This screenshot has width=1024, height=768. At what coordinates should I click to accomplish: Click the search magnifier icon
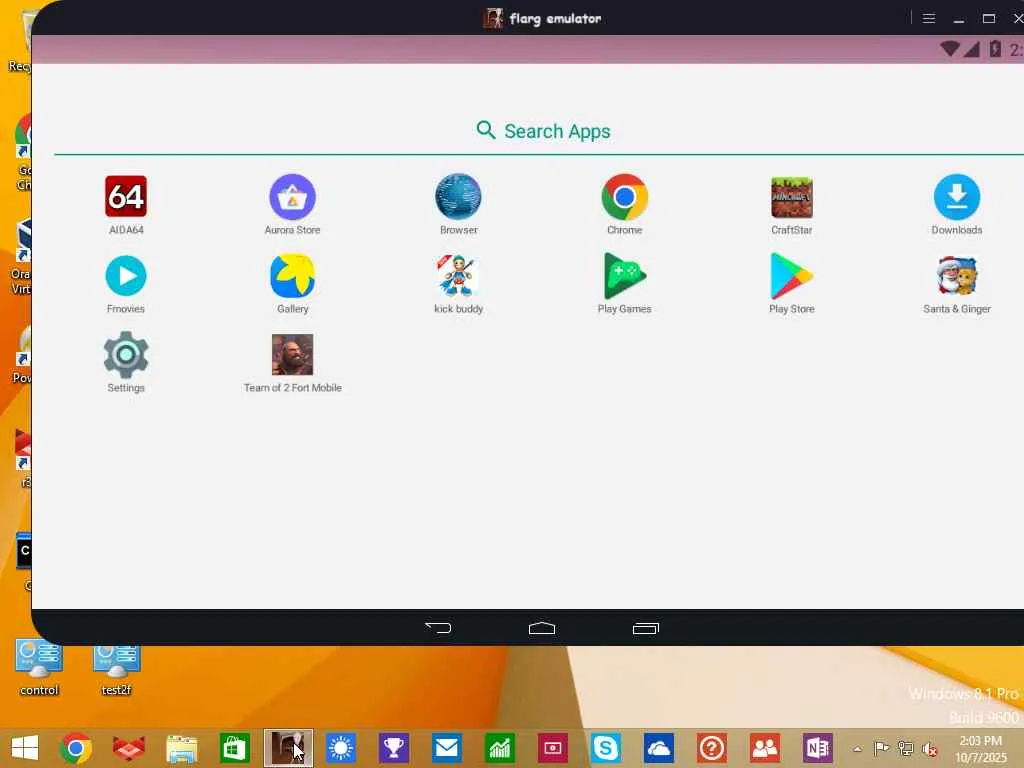click(486, 130)
